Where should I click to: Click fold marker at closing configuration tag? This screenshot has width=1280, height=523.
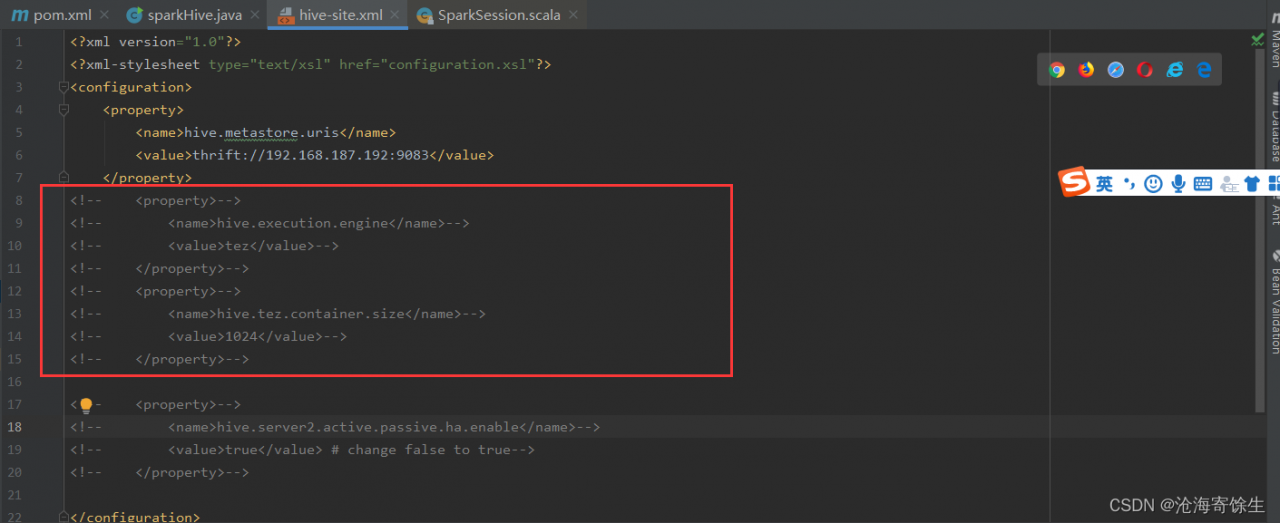[x=64, y=518]
